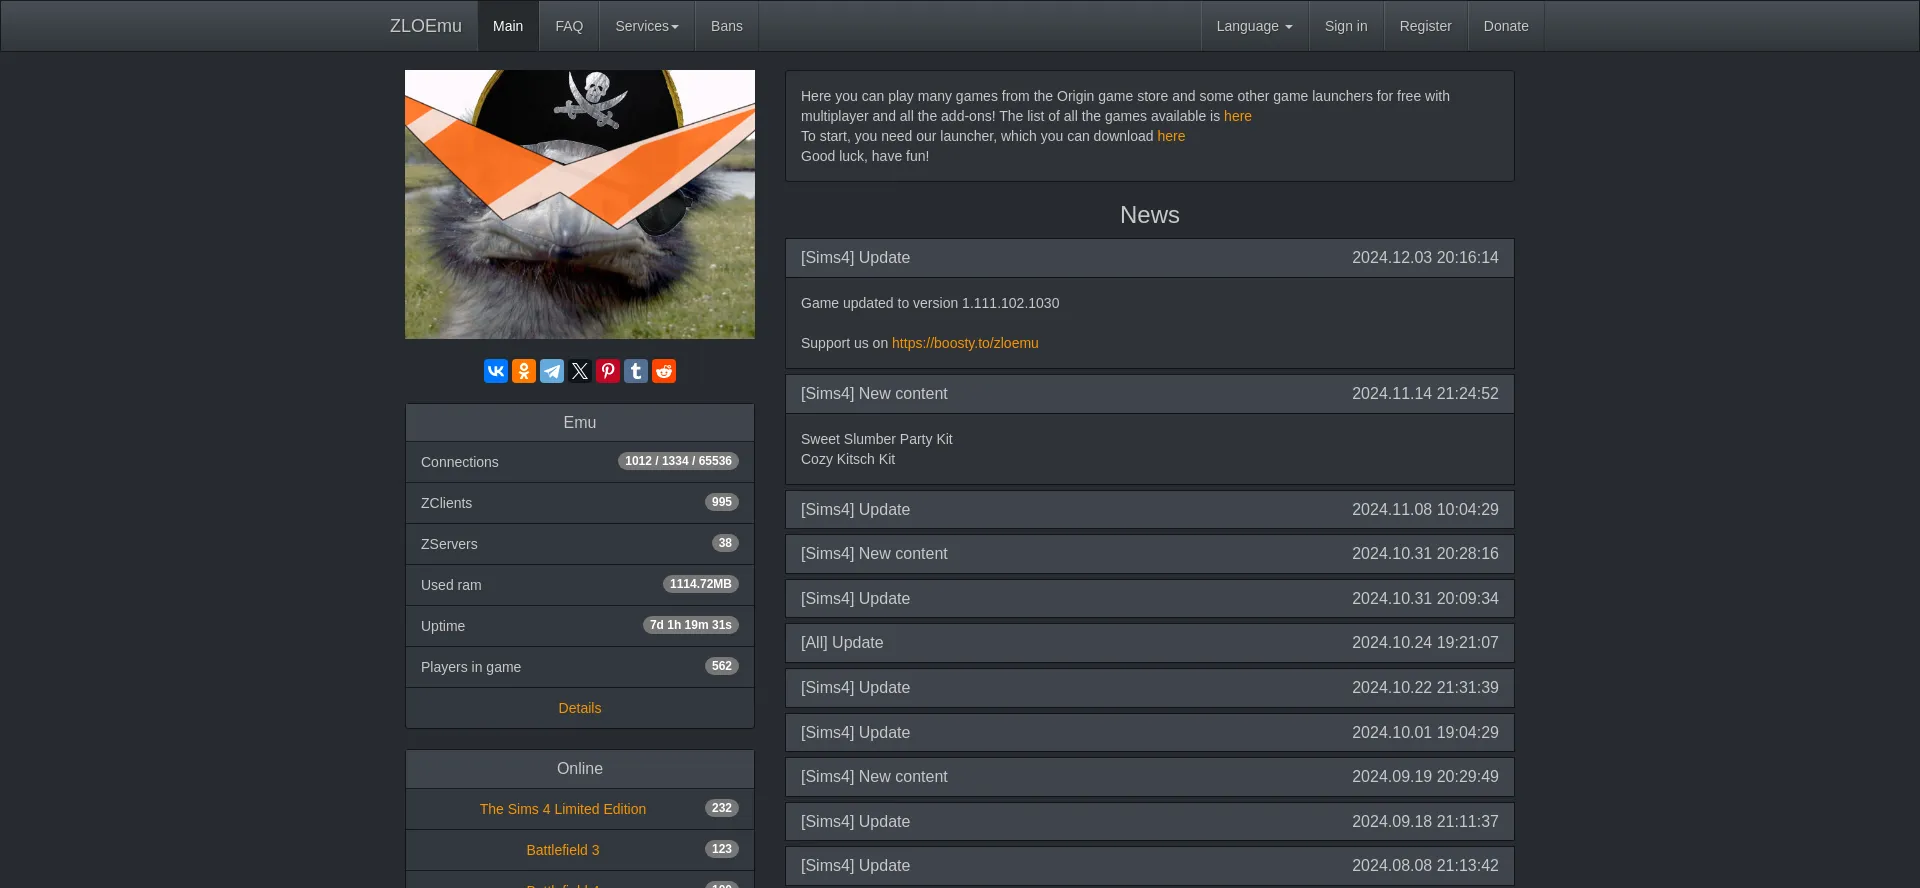Go to the Main tab
The image size is (1920, 888).
(508, 26)
